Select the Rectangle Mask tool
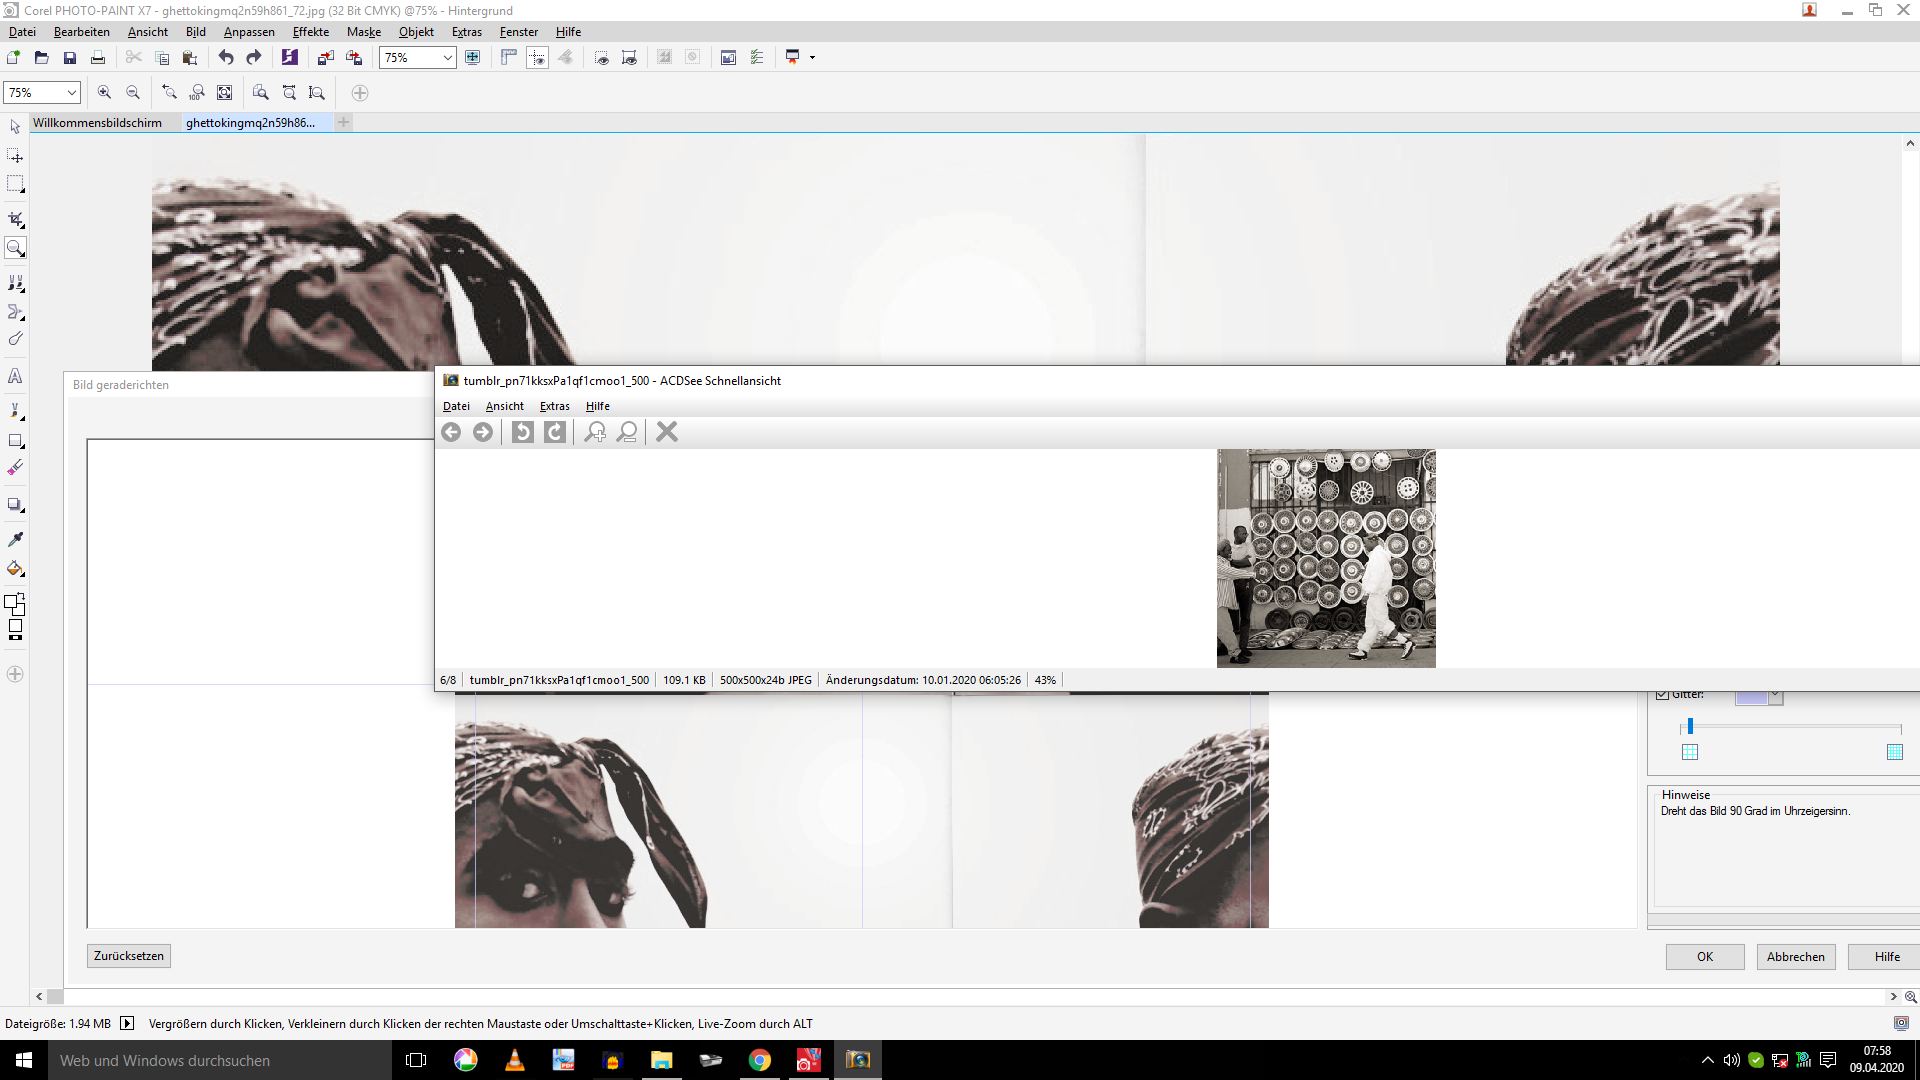 15,185
